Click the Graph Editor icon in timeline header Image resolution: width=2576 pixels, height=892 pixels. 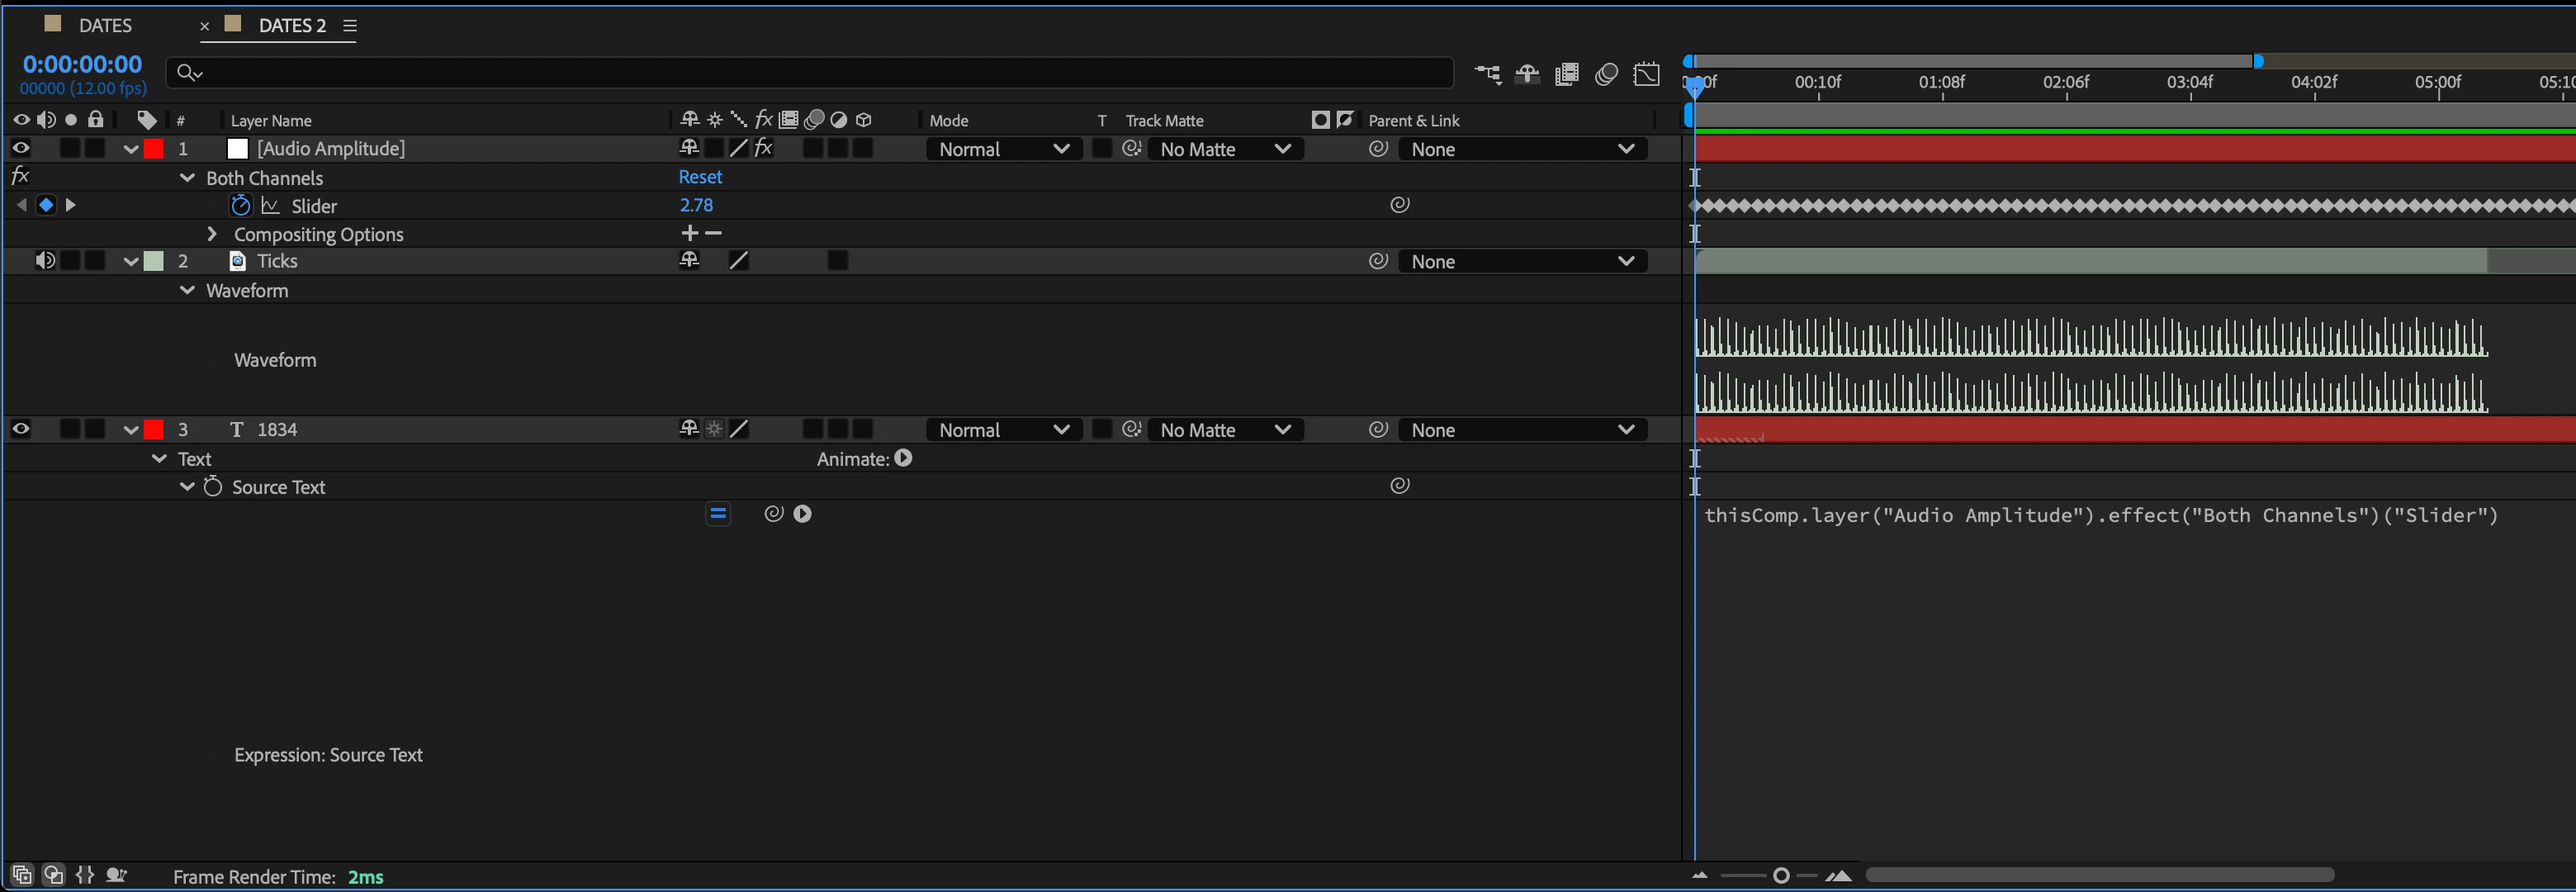click(x=1646, y=75)
